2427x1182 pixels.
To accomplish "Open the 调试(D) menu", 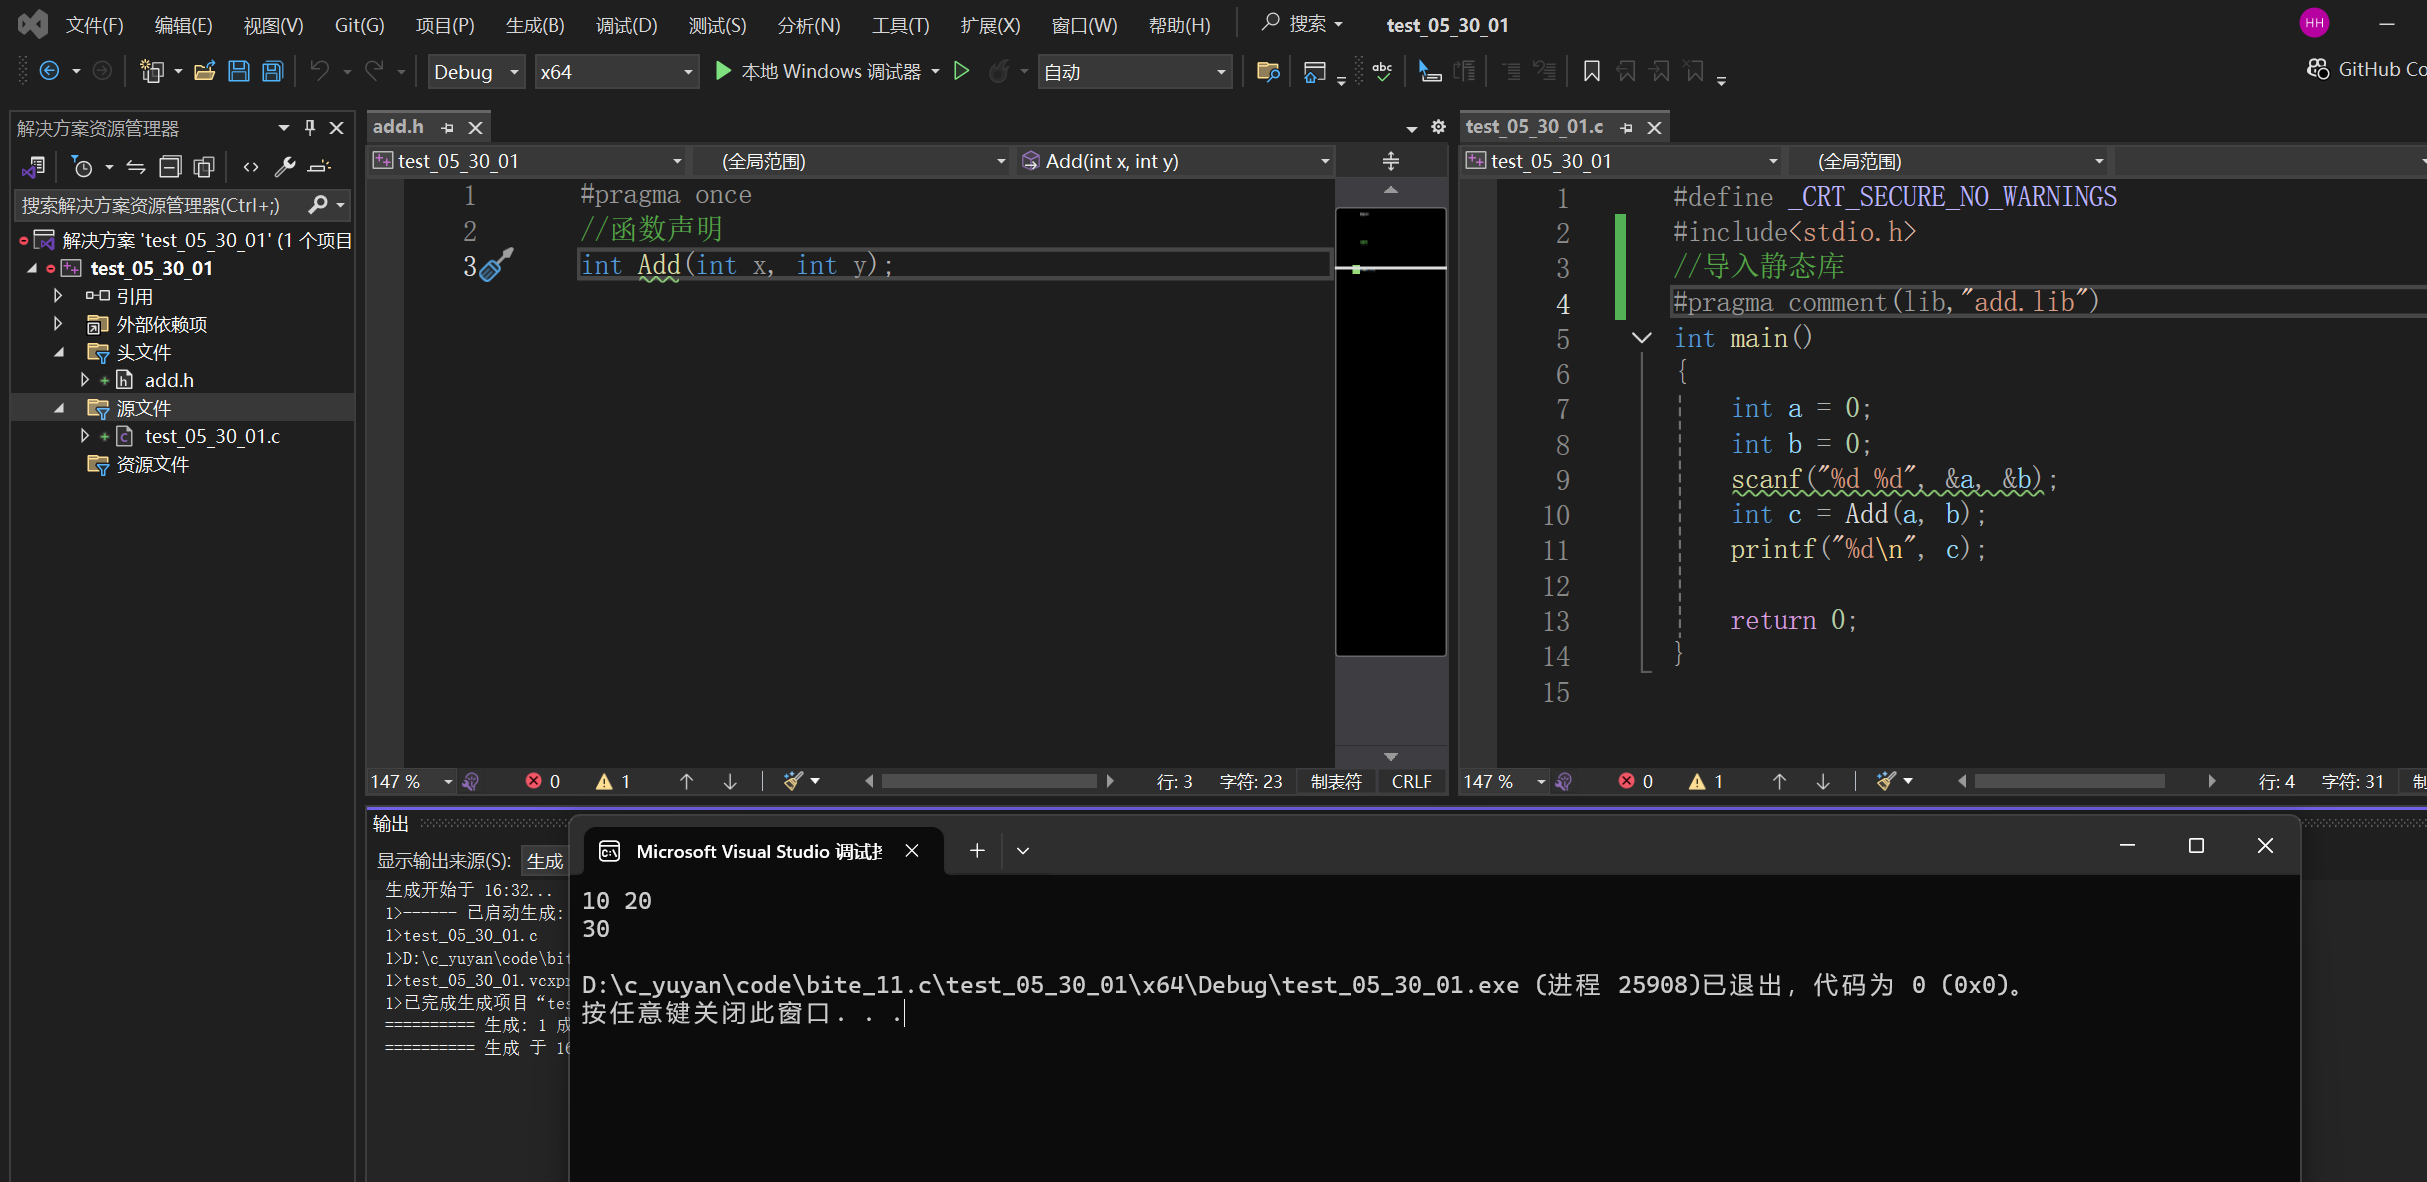I will tap(626, 25).
